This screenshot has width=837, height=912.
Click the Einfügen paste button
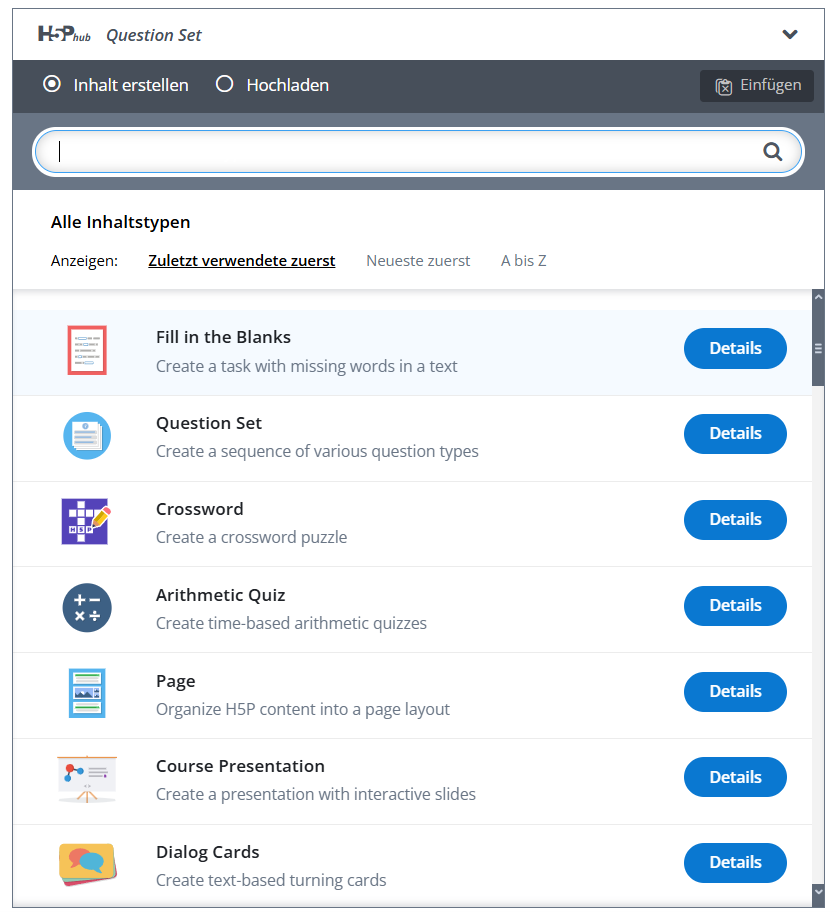(756, 86)
